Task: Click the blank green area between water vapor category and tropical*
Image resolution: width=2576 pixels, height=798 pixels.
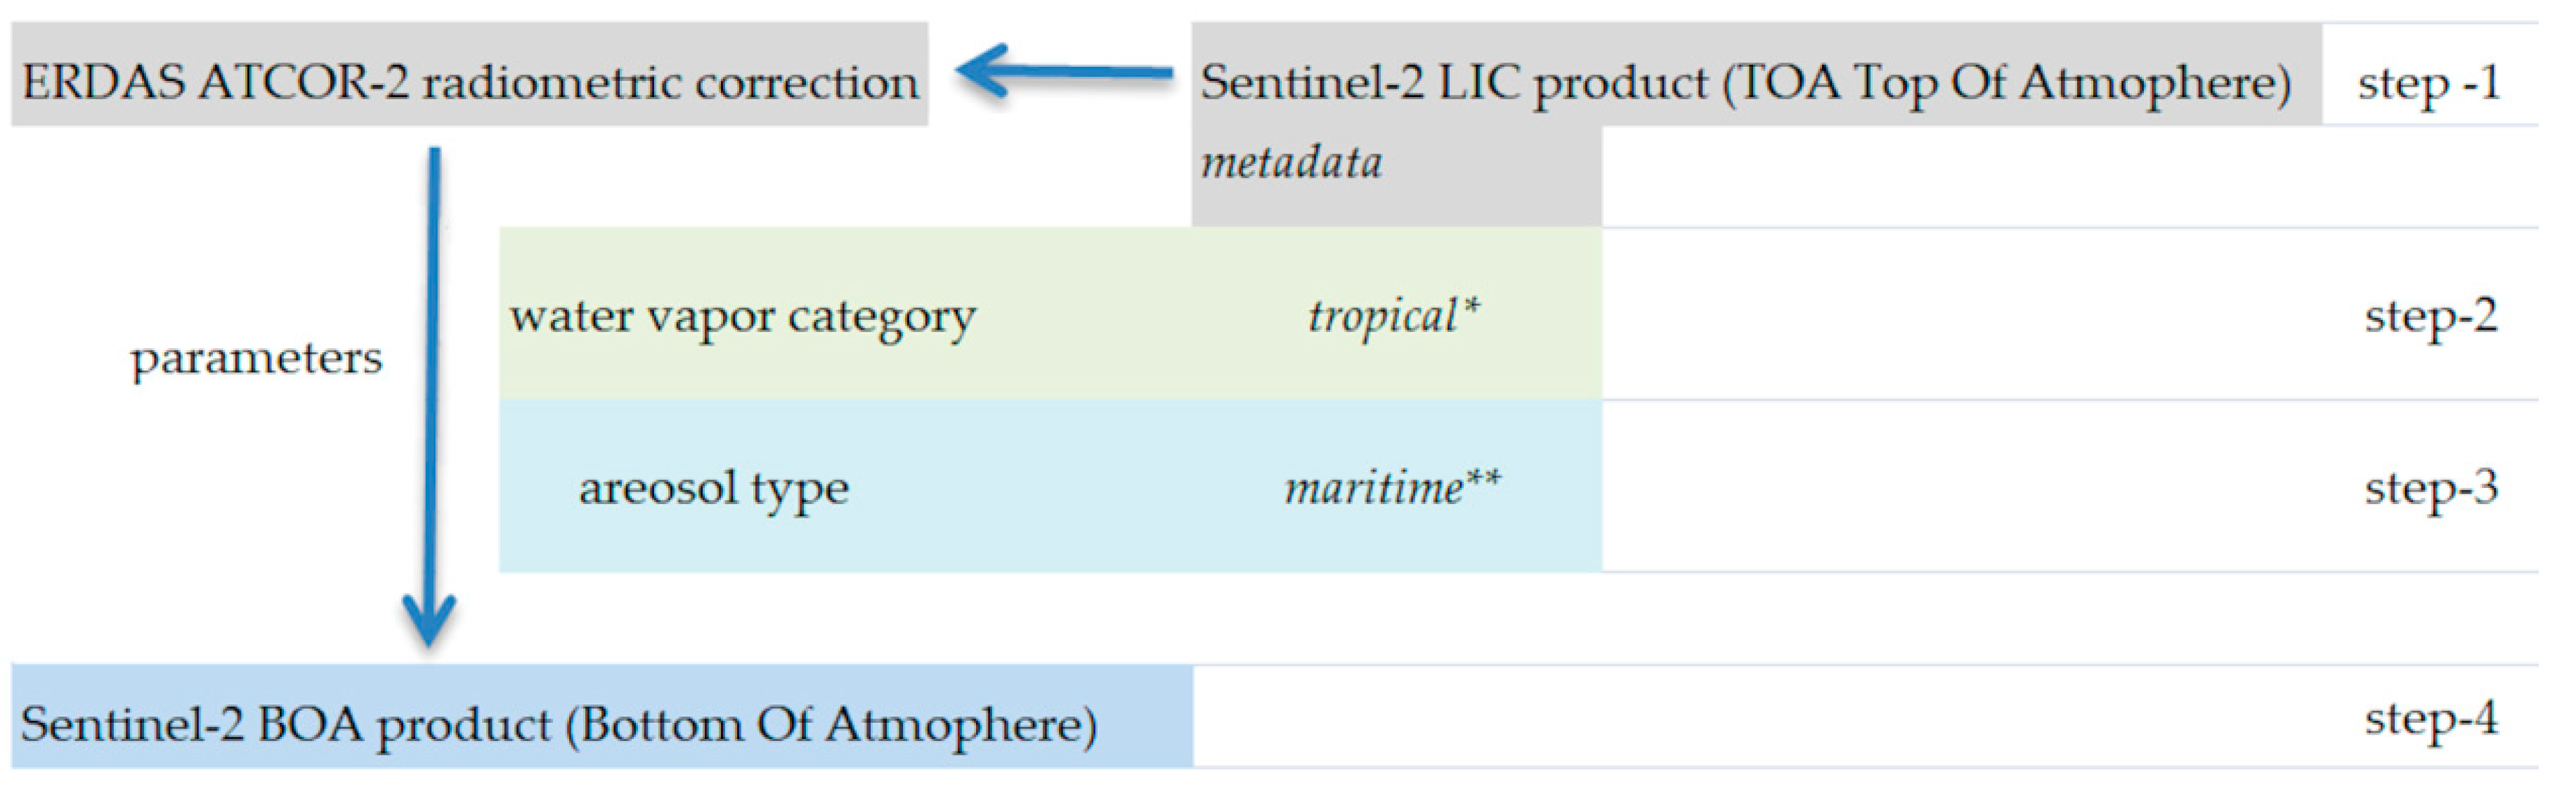Action: tap(1140, 317)
